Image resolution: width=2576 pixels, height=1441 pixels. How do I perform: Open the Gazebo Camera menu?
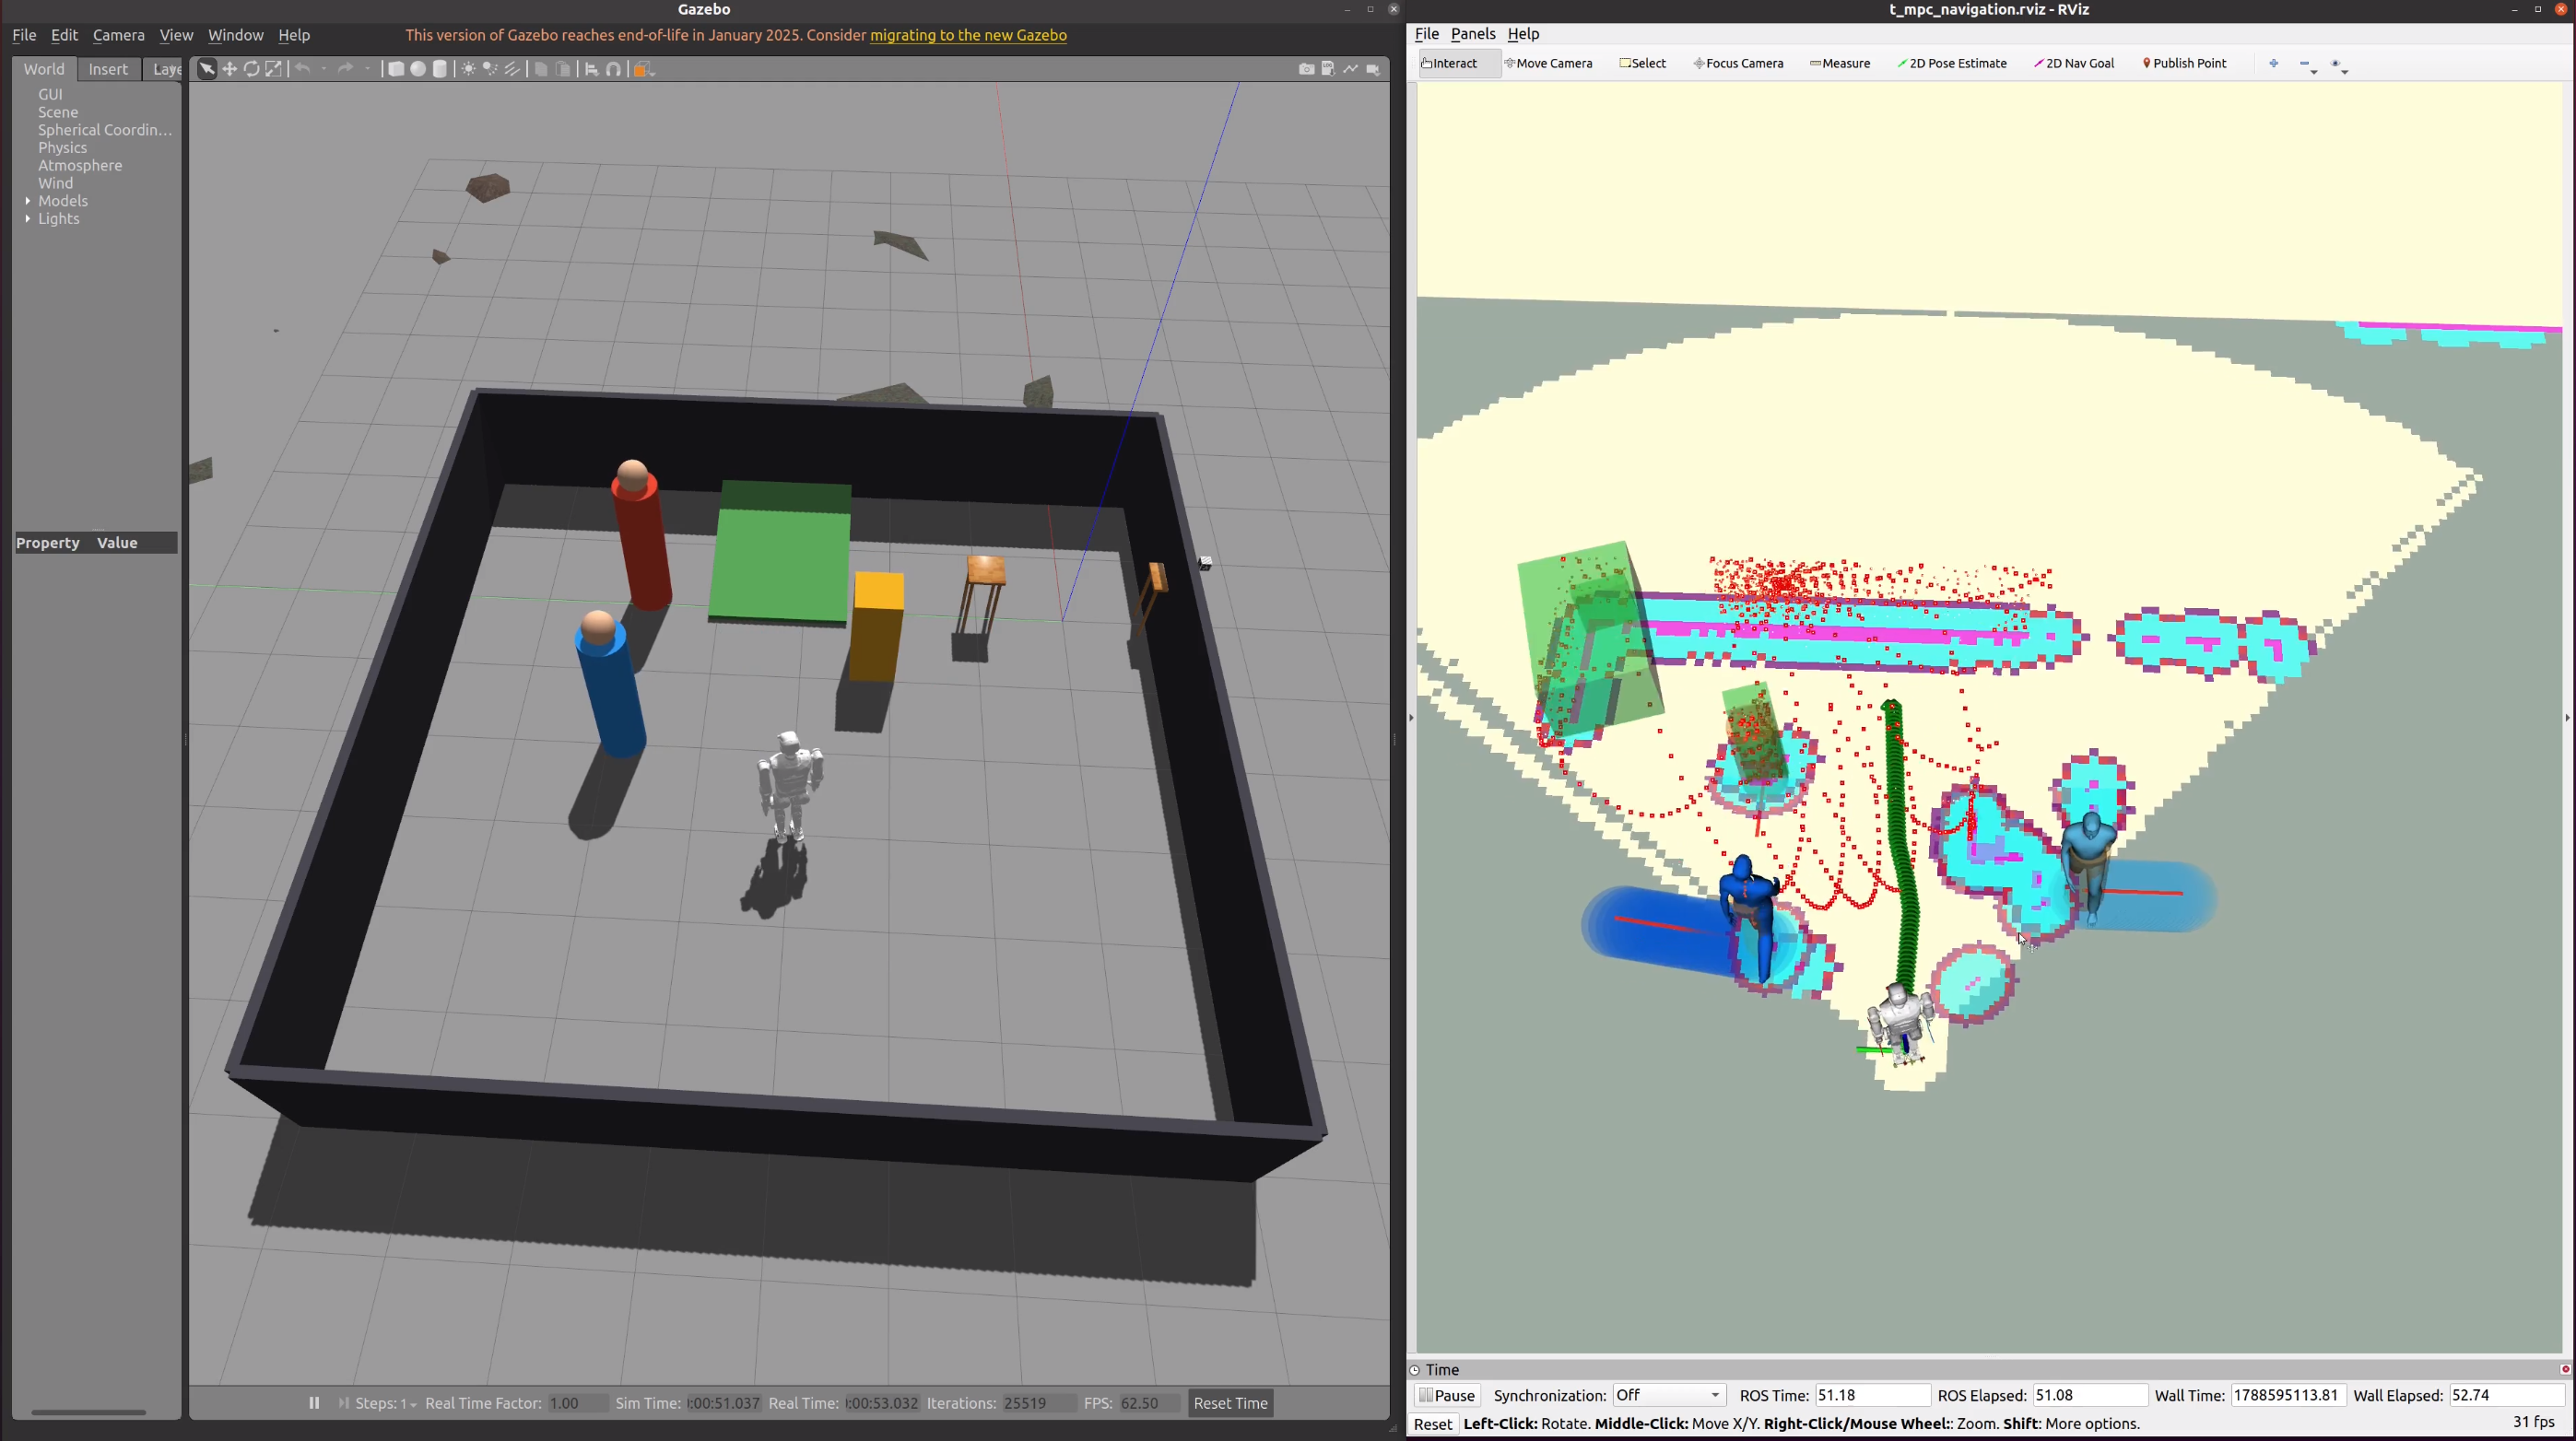tap(119, 35)
